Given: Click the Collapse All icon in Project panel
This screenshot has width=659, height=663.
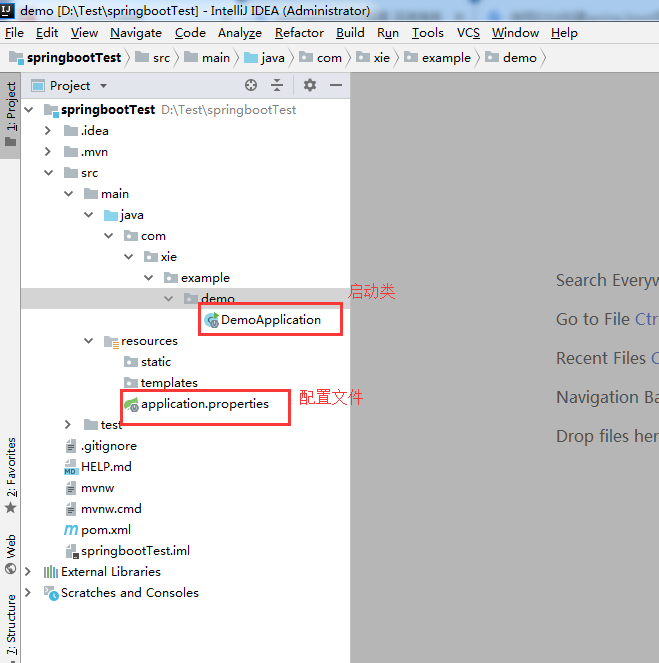Looking at the screenshot, I should [x=277, y=85].
